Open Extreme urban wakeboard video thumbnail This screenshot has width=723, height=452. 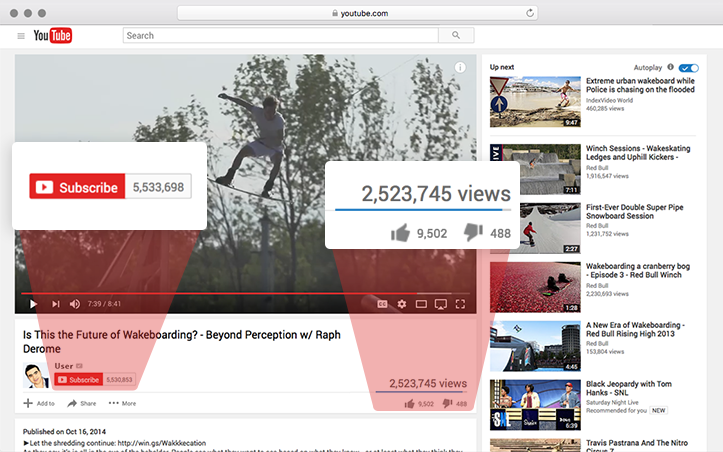click(x=535, y=102)
